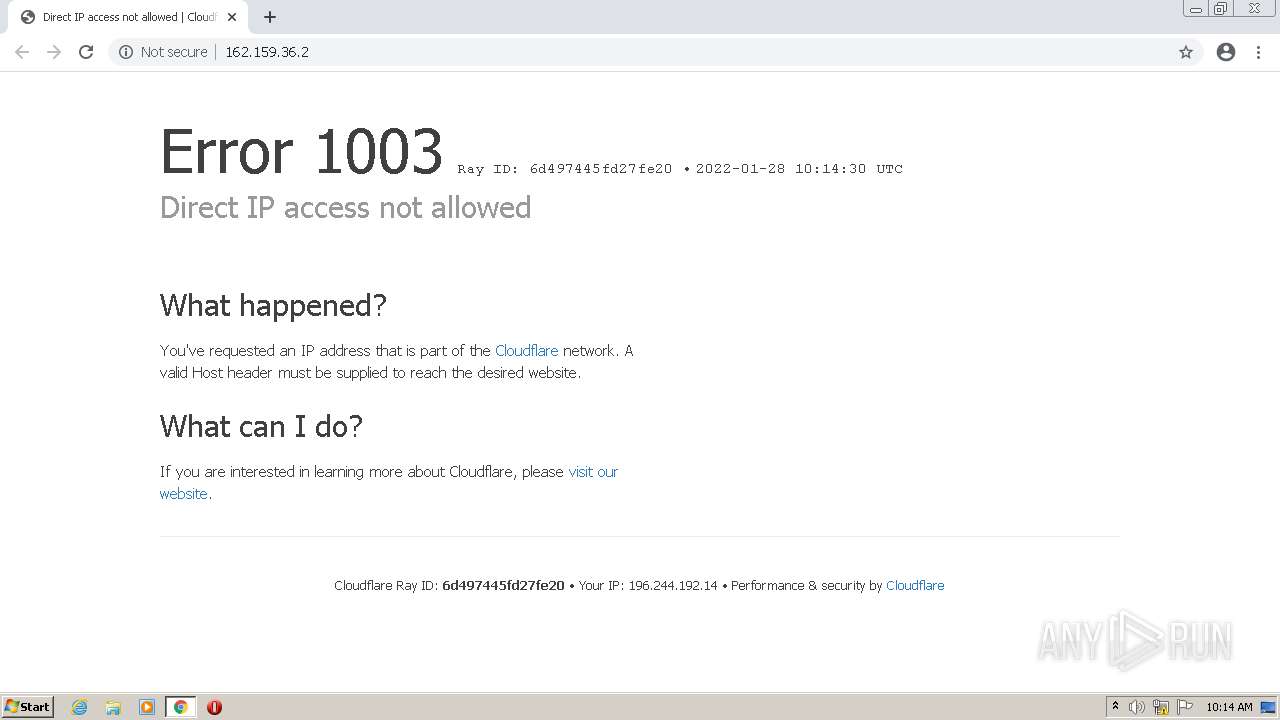Open the Windows Start menu
This screenshot has width=1280, height=720.
(28, 707)
